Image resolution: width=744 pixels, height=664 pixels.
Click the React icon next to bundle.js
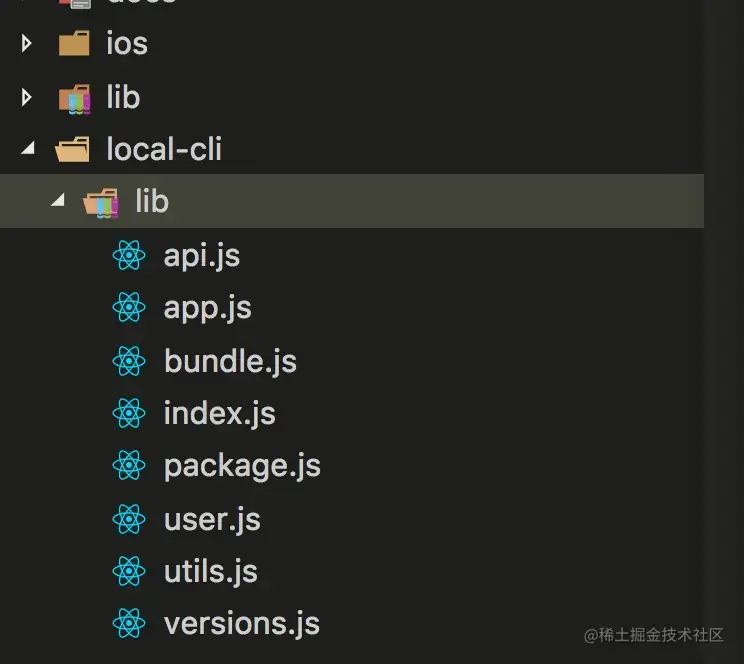coord(129,361)
